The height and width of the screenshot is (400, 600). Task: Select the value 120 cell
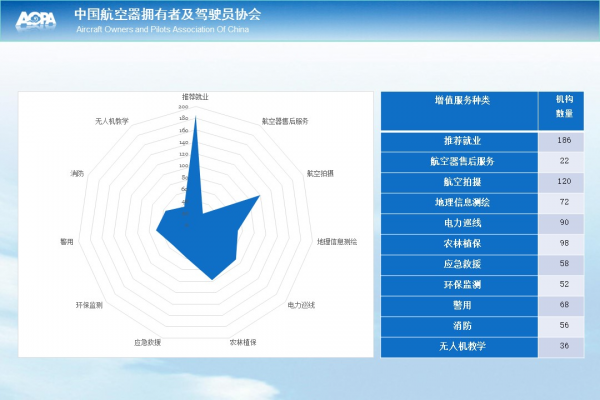[564, 181]
